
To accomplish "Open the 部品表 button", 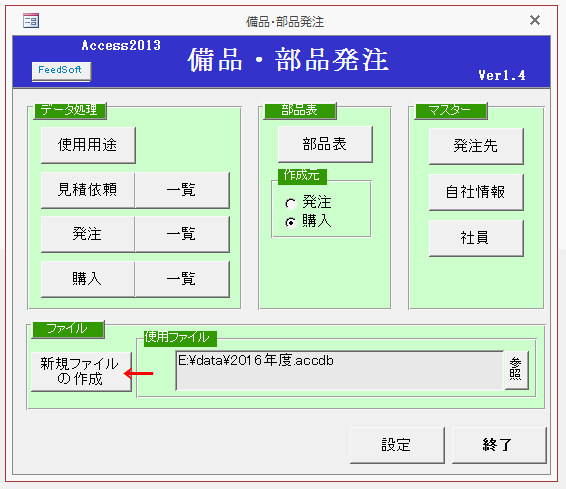I will coord(325,144).
